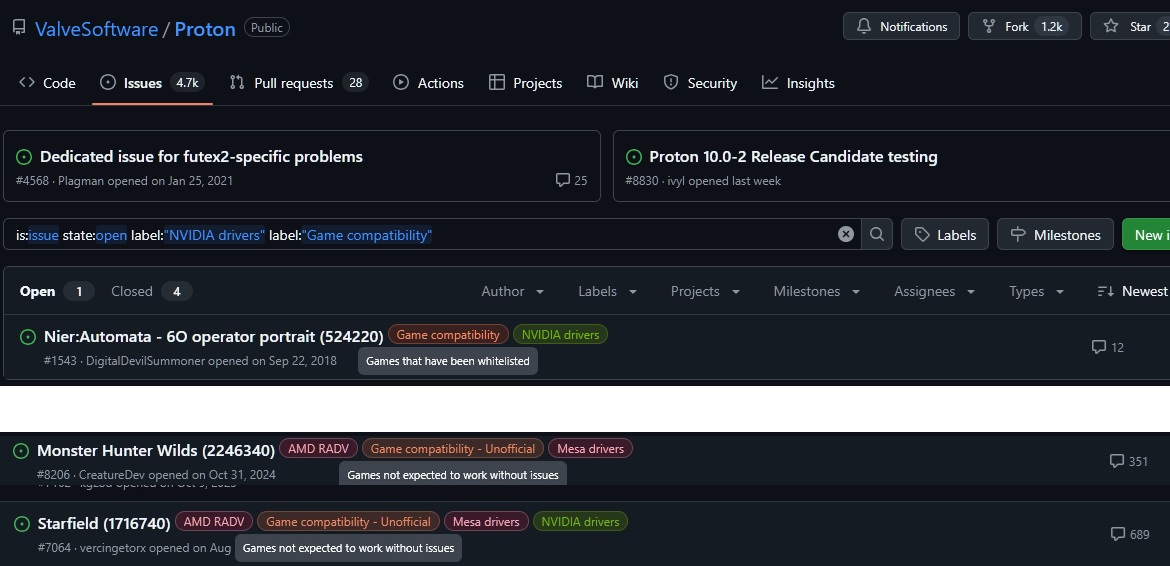This screenshot has width=1170, height=566.
Task: Click Game compatibility - Unofficial label on Starfield
Action: (x=348, y=521)
